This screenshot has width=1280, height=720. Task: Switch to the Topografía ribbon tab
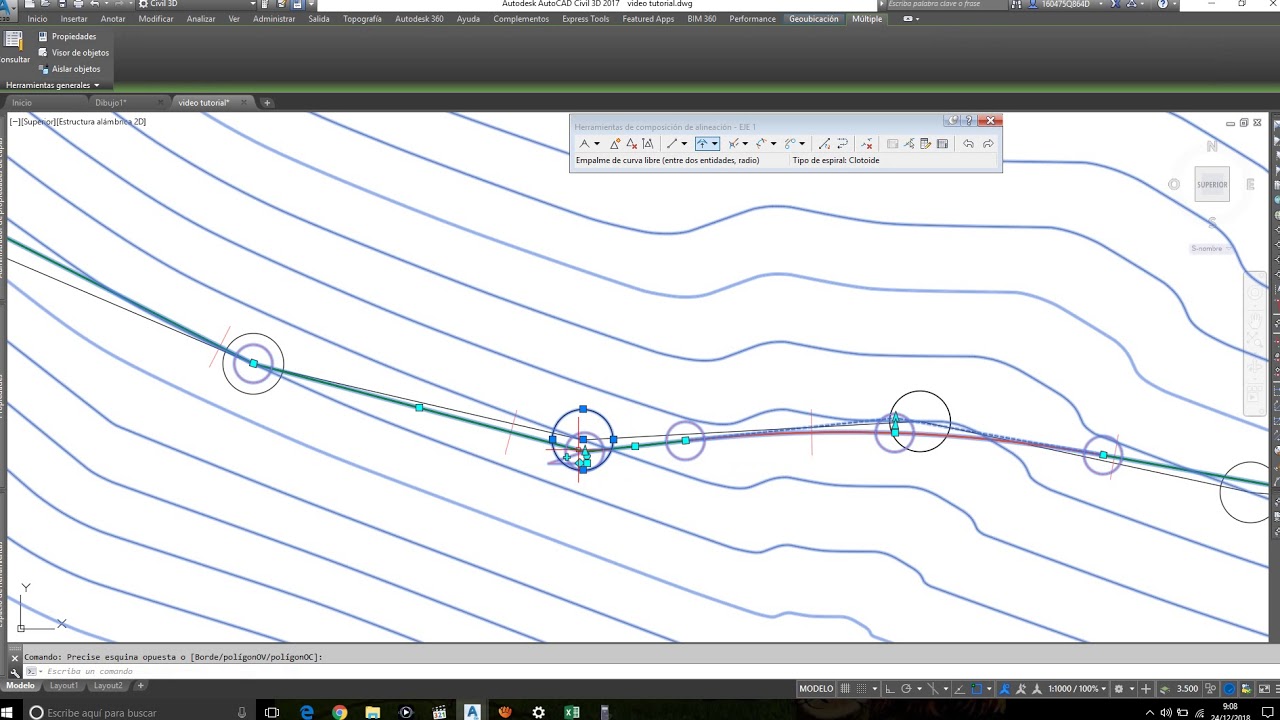click(362, 19)
